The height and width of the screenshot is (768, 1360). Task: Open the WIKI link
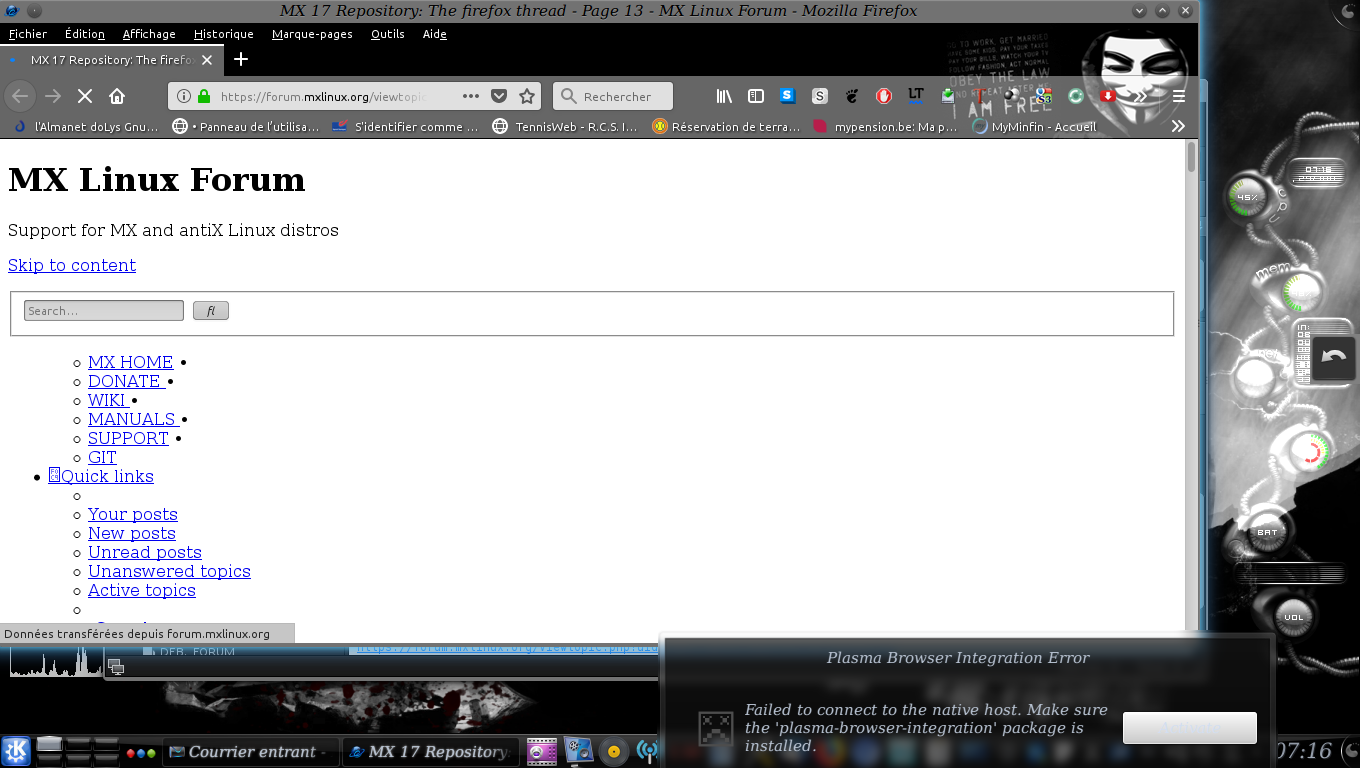click(107, 400)
